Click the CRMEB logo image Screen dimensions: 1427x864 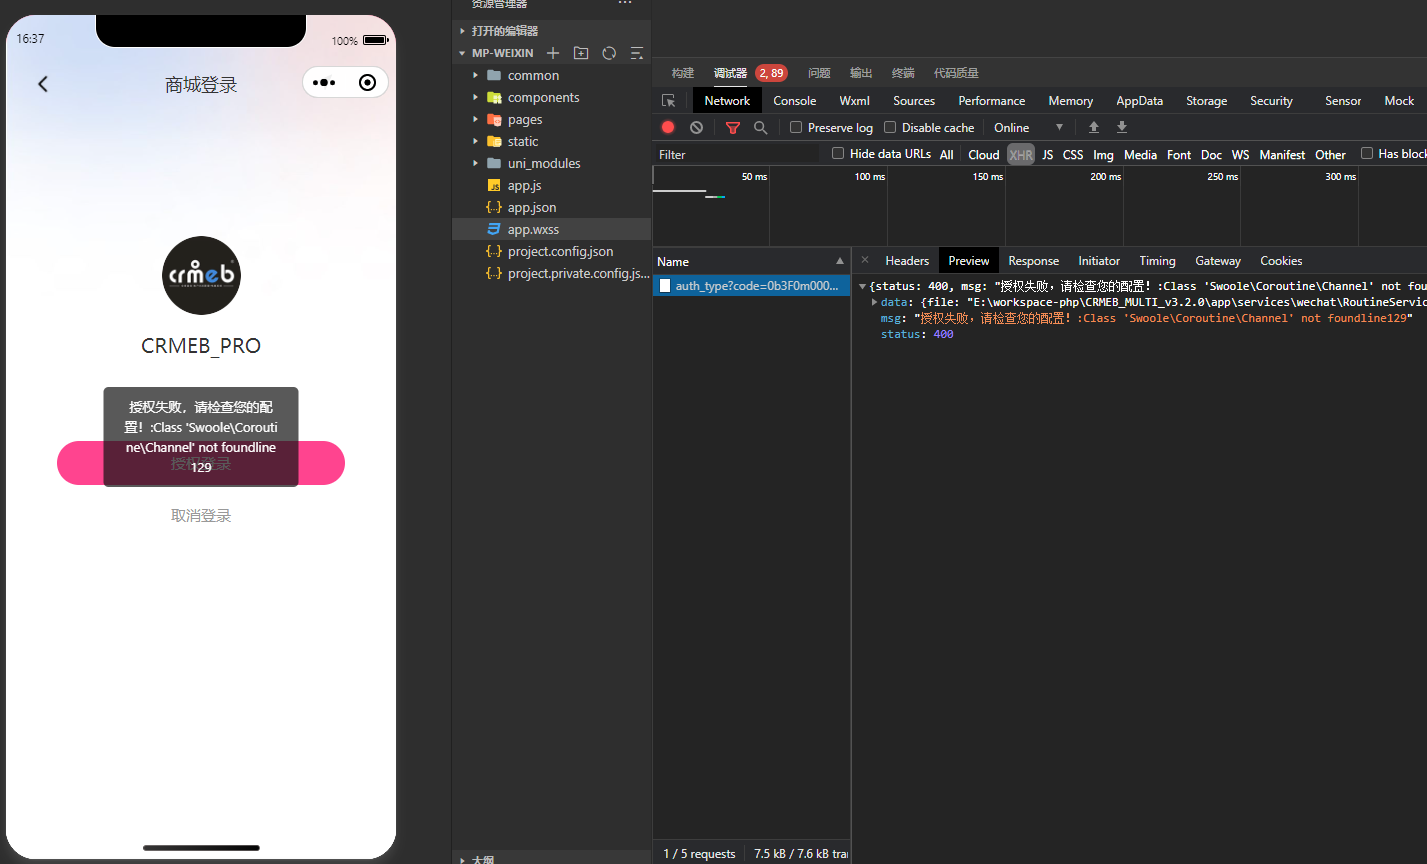click(201, 275)
